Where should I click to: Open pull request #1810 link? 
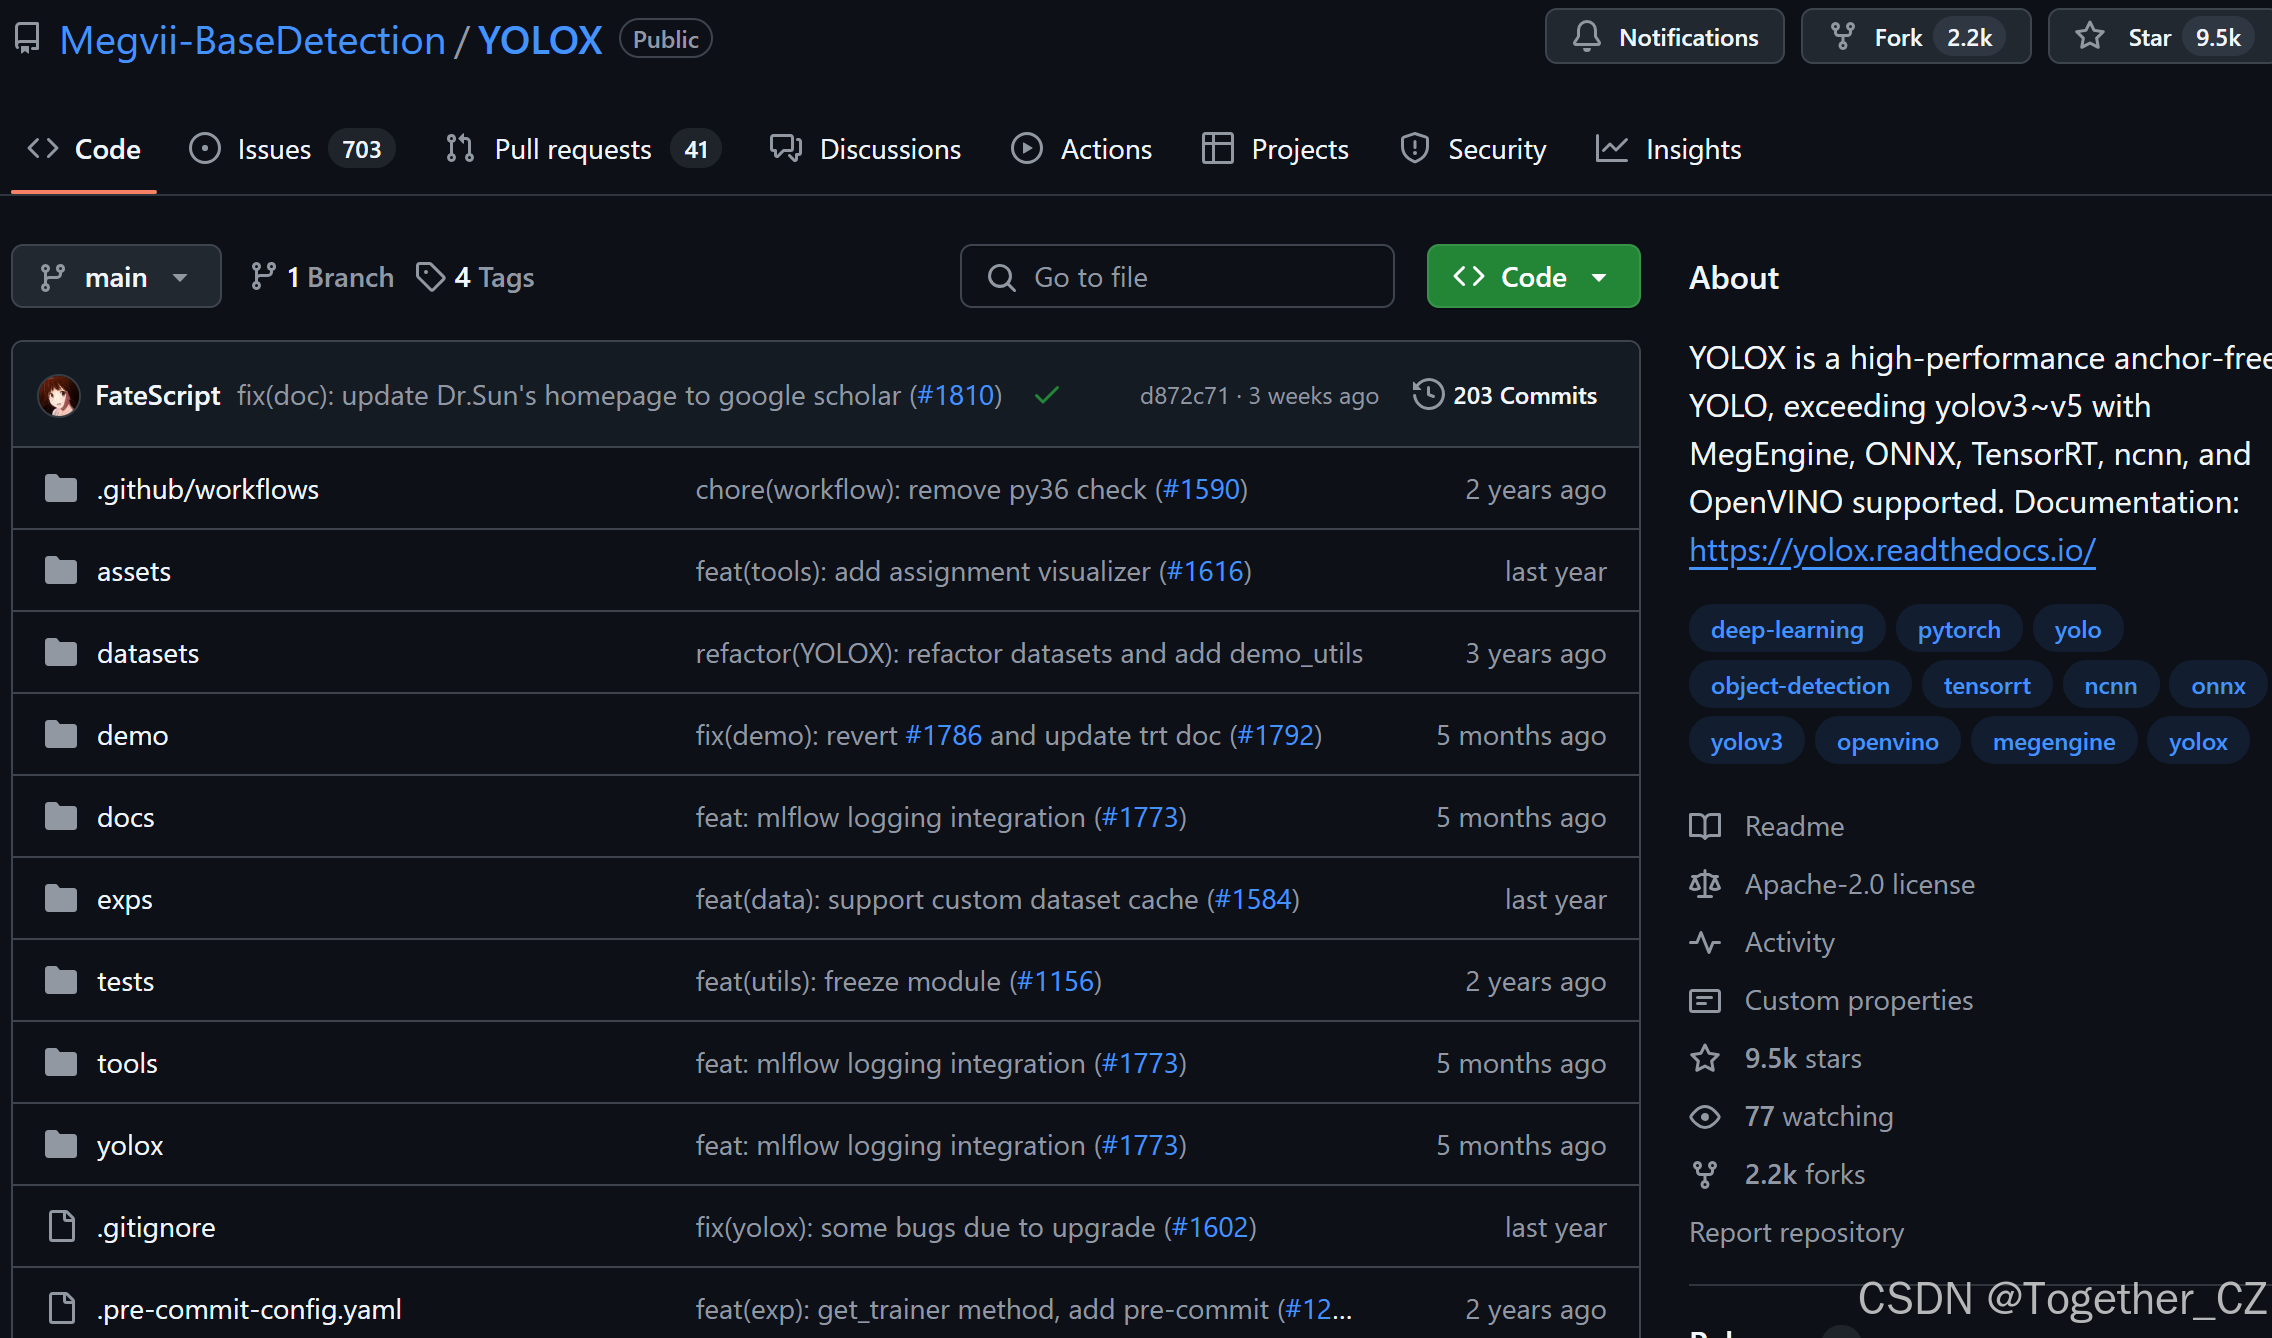tap(957, 396)
